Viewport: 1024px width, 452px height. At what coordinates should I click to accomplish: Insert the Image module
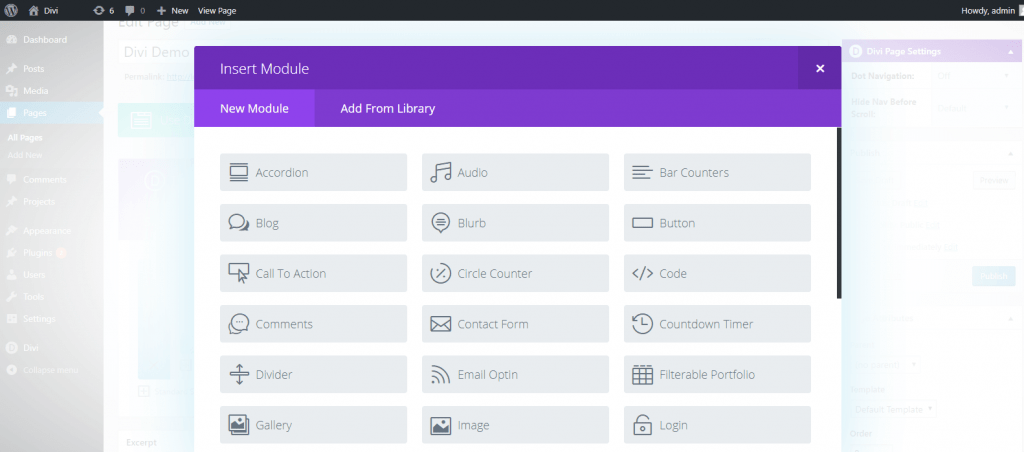pyautogui.click(x=515, y=425)
